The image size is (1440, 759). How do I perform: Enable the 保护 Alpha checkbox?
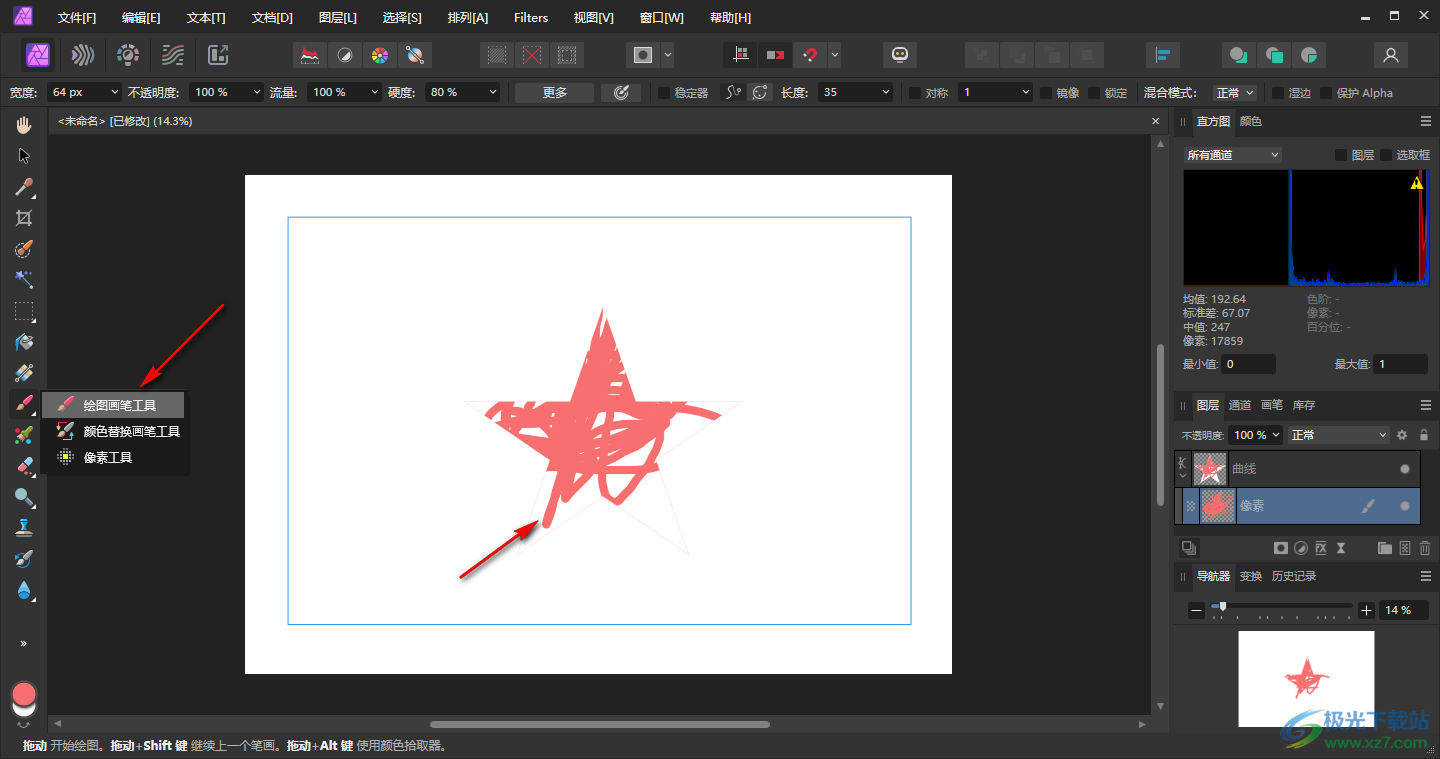pos(1326,93)
